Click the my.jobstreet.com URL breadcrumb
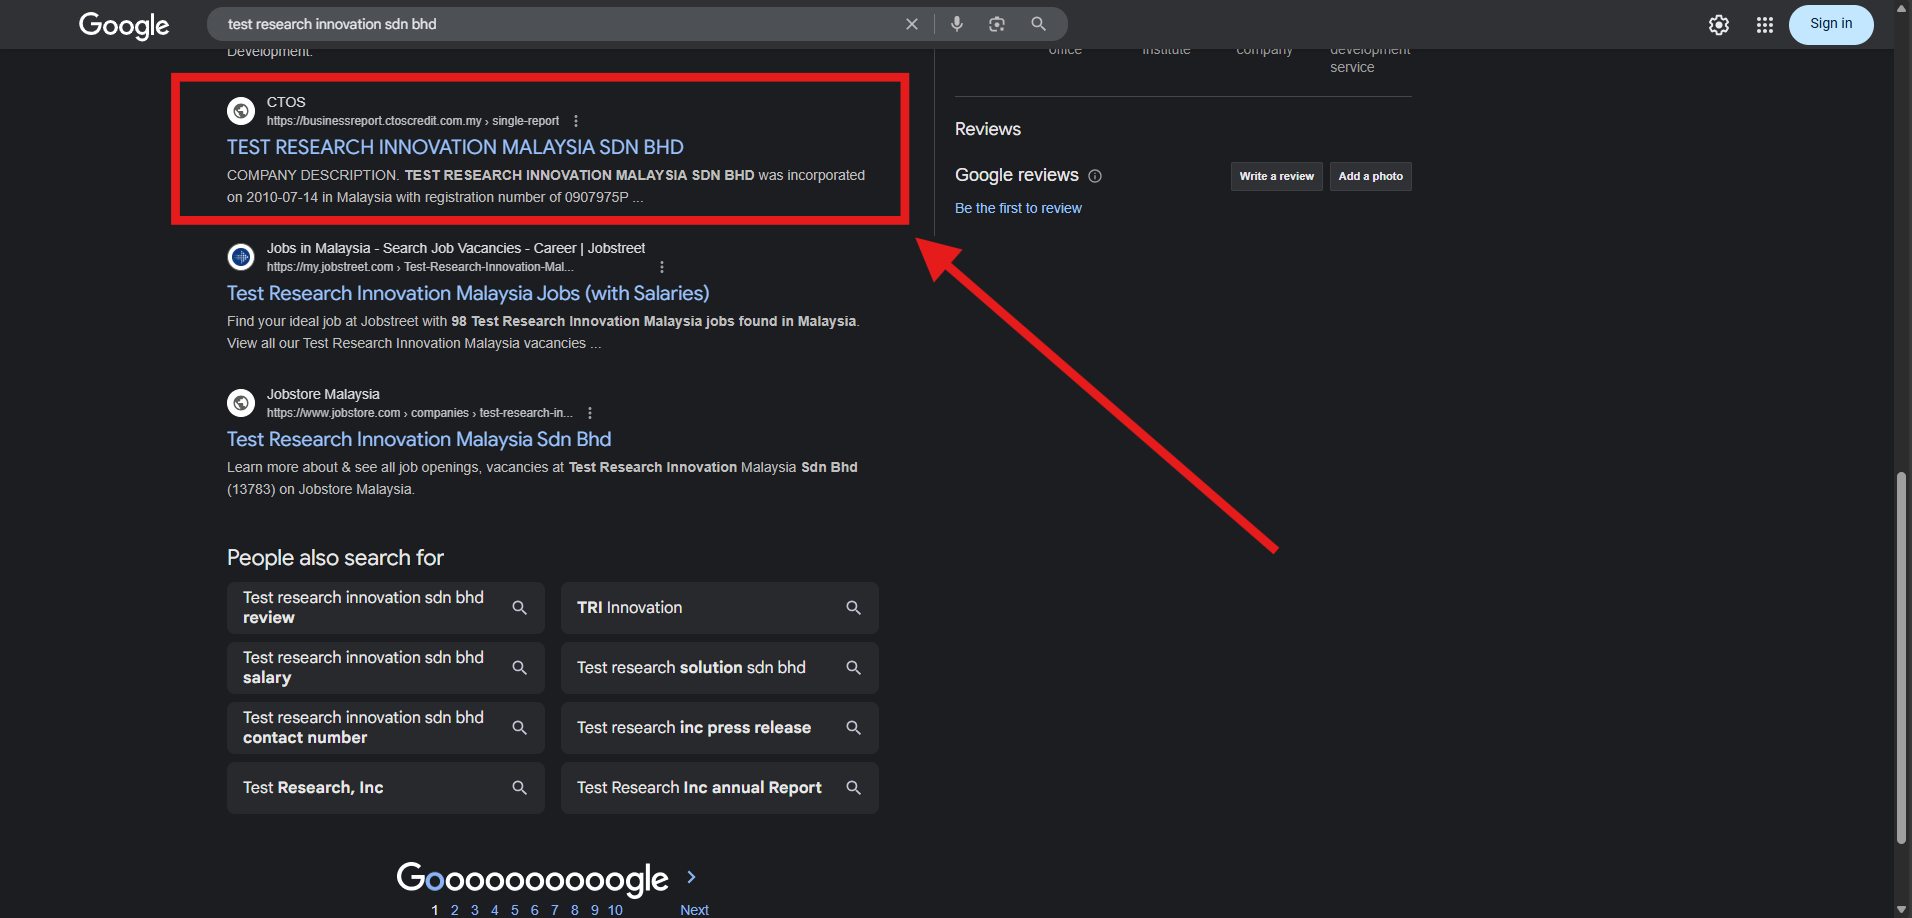Viewport: 1912px width, 918px height. pos(420,267)
